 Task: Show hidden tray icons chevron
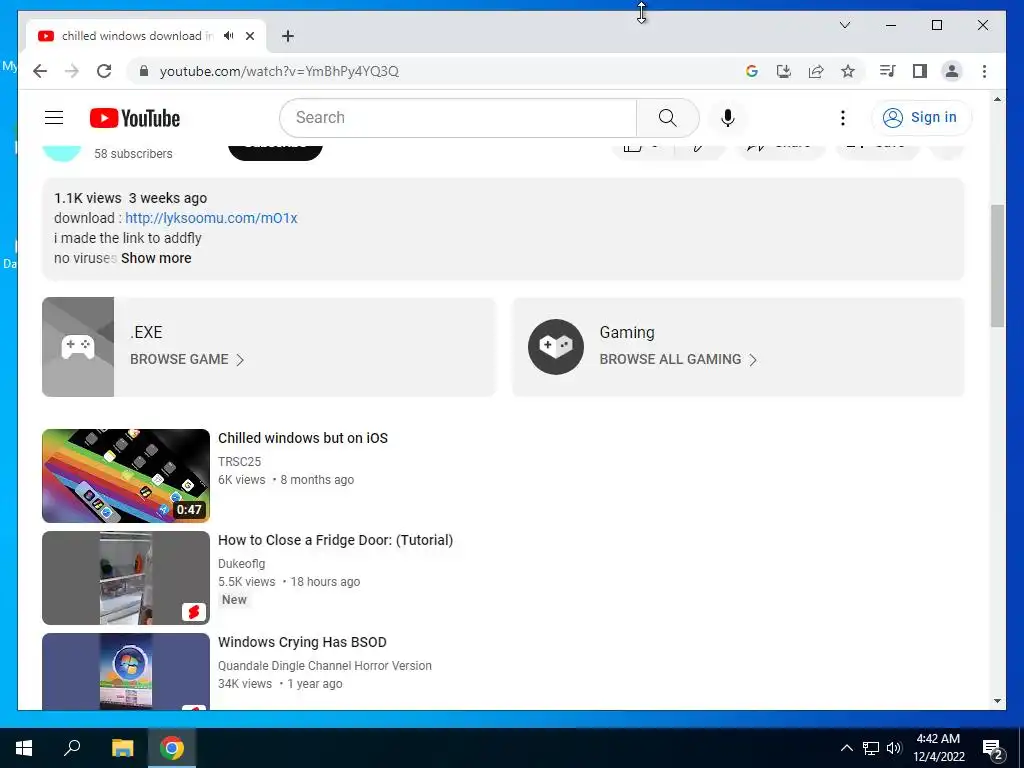846,748
